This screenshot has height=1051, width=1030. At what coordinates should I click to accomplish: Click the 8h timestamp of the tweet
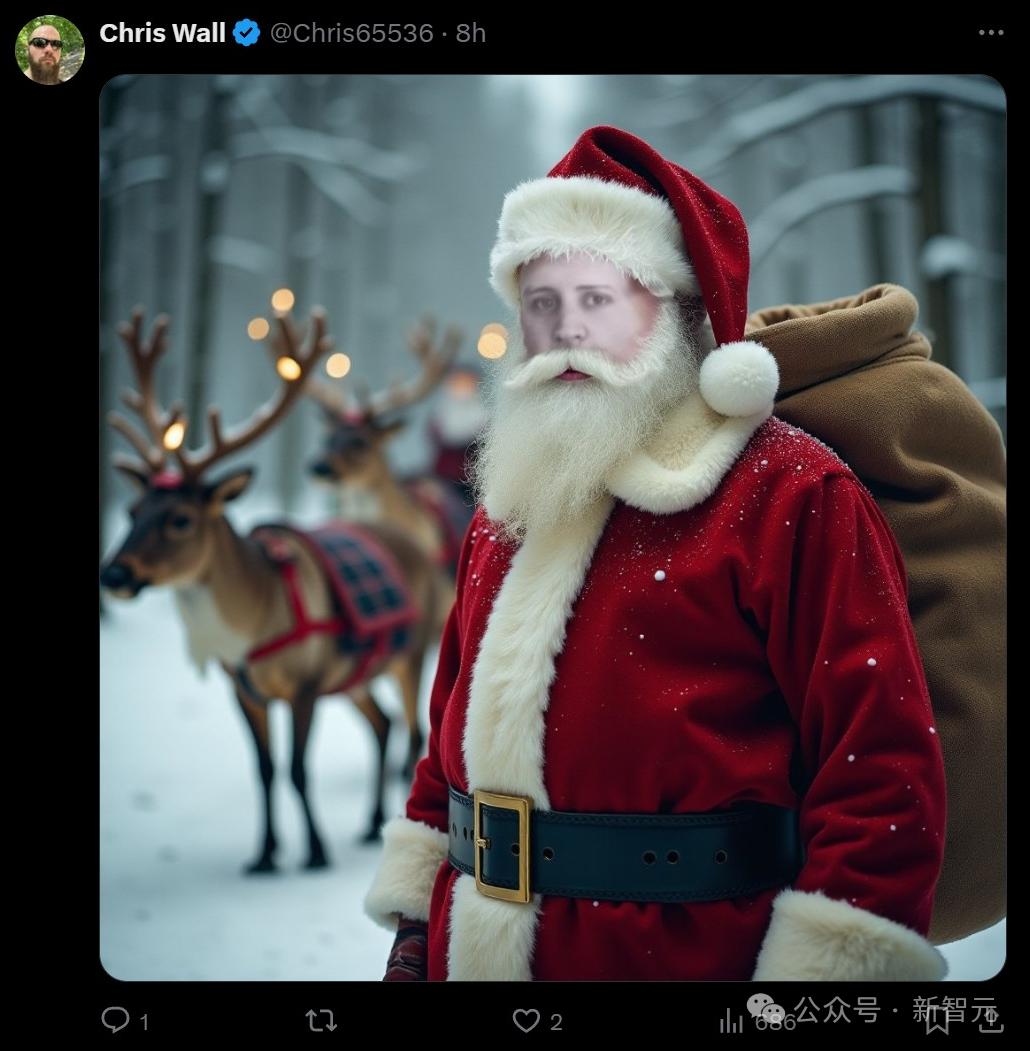click(x=471, y=33)
